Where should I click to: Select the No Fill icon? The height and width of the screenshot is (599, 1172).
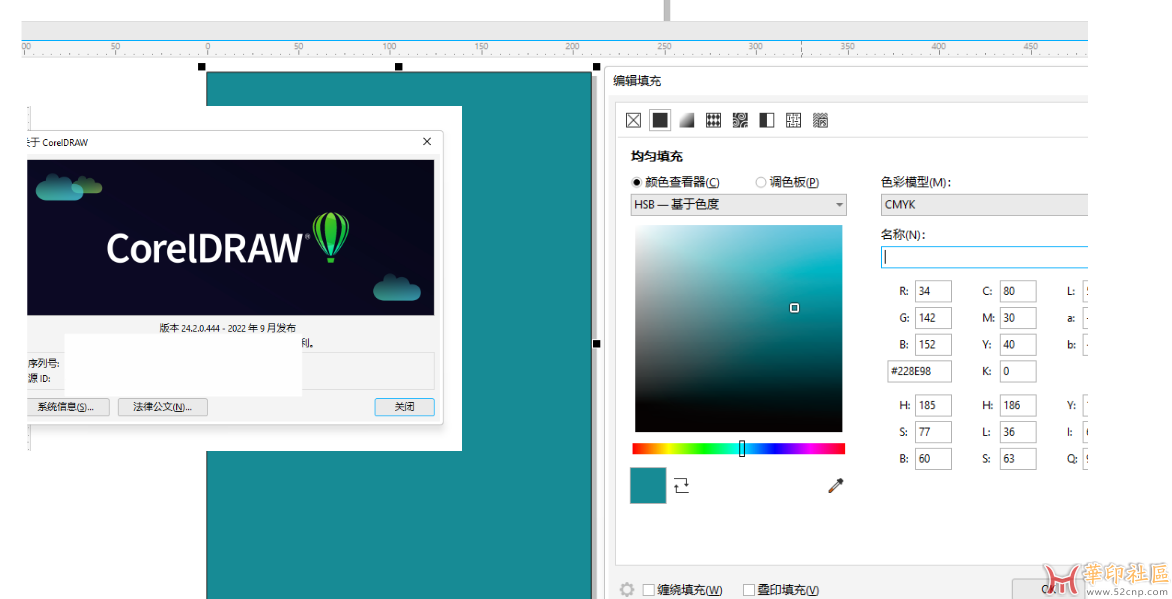[633, 120]
